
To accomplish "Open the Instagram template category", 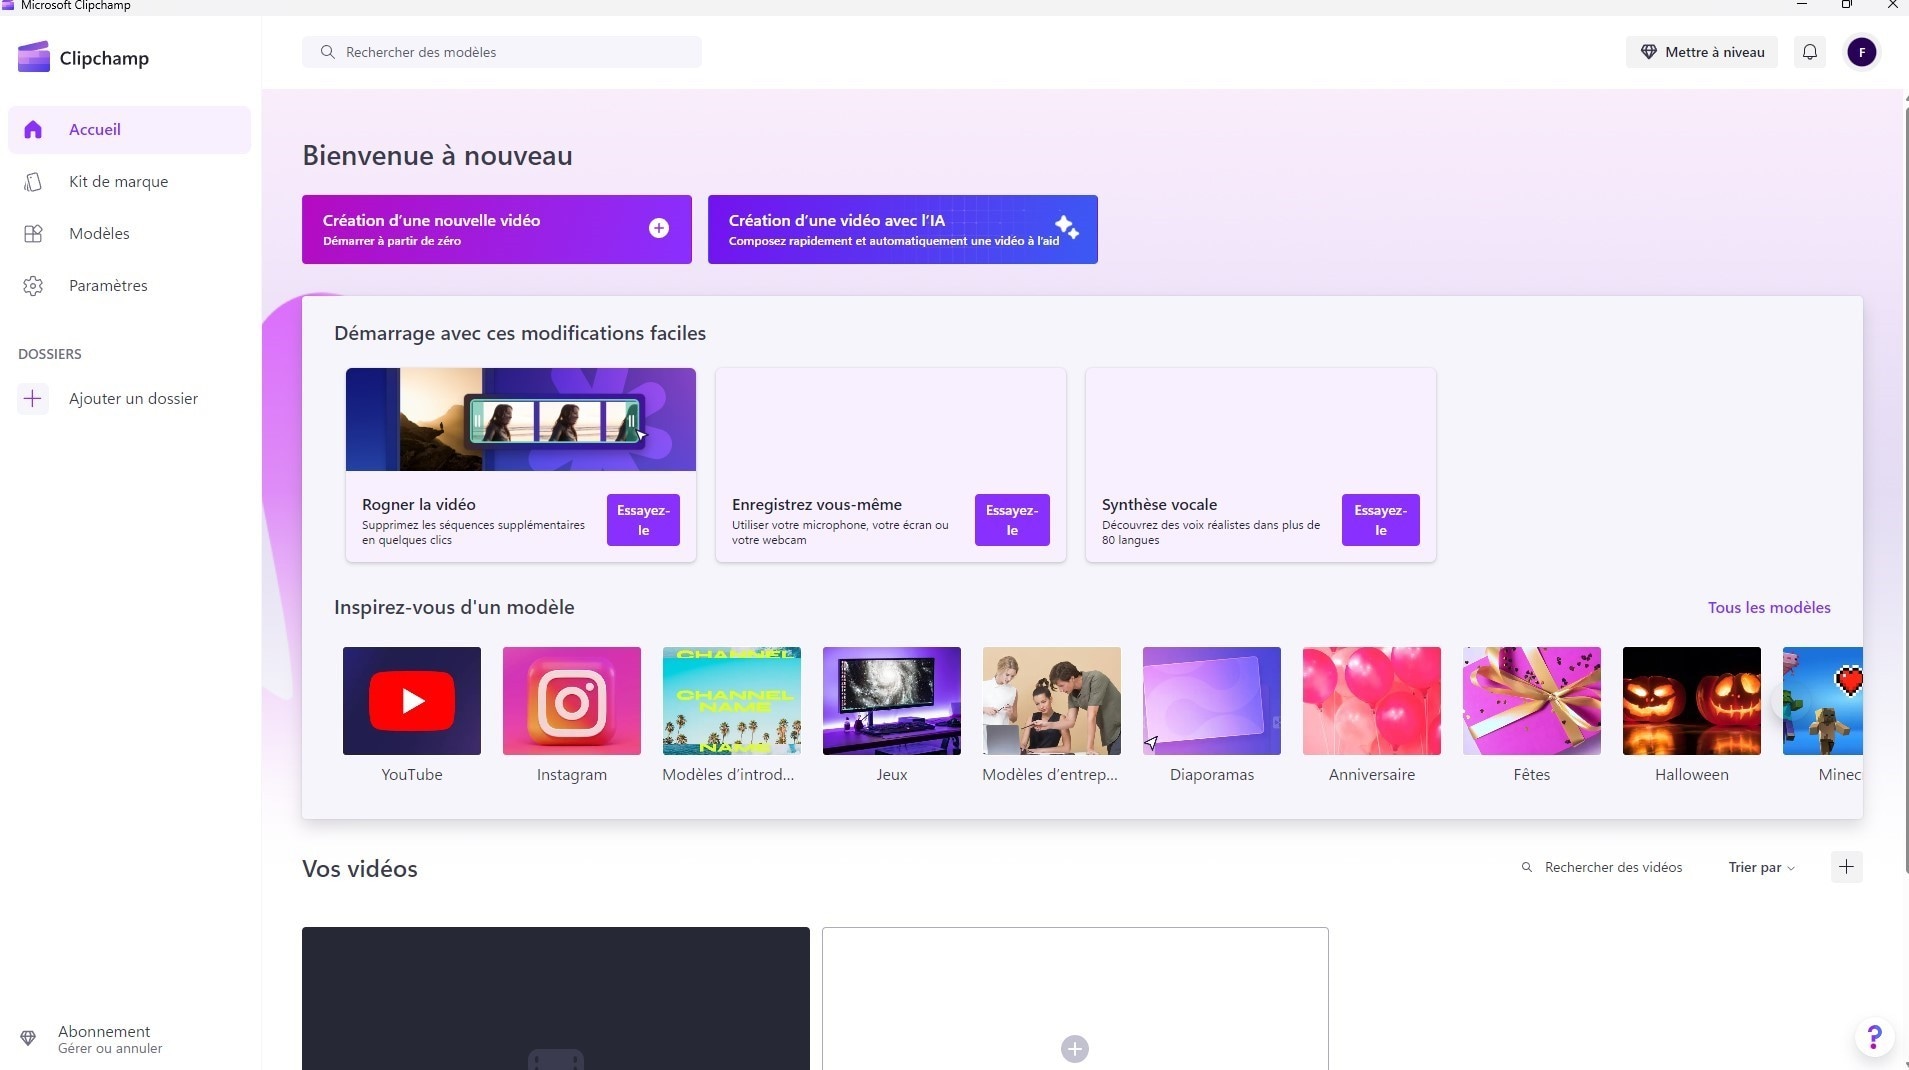I will [572, 701].
